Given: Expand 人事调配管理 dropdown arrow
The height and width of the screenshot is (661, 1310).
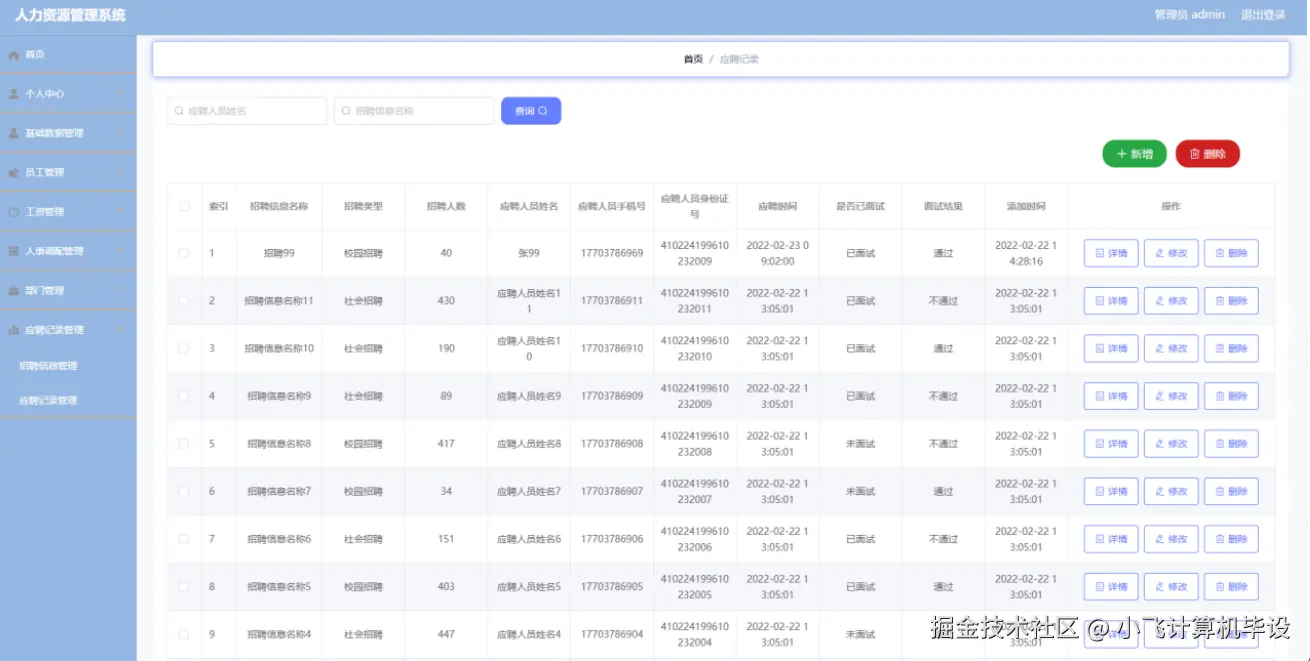Looking at the screenshot, I should tap(119, 251).
